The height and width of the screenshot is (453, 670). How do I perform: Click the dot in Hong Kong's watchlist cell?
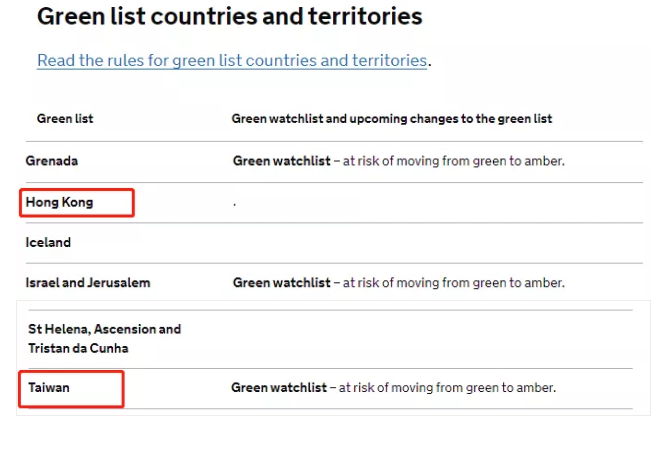[x=235, y=203]
